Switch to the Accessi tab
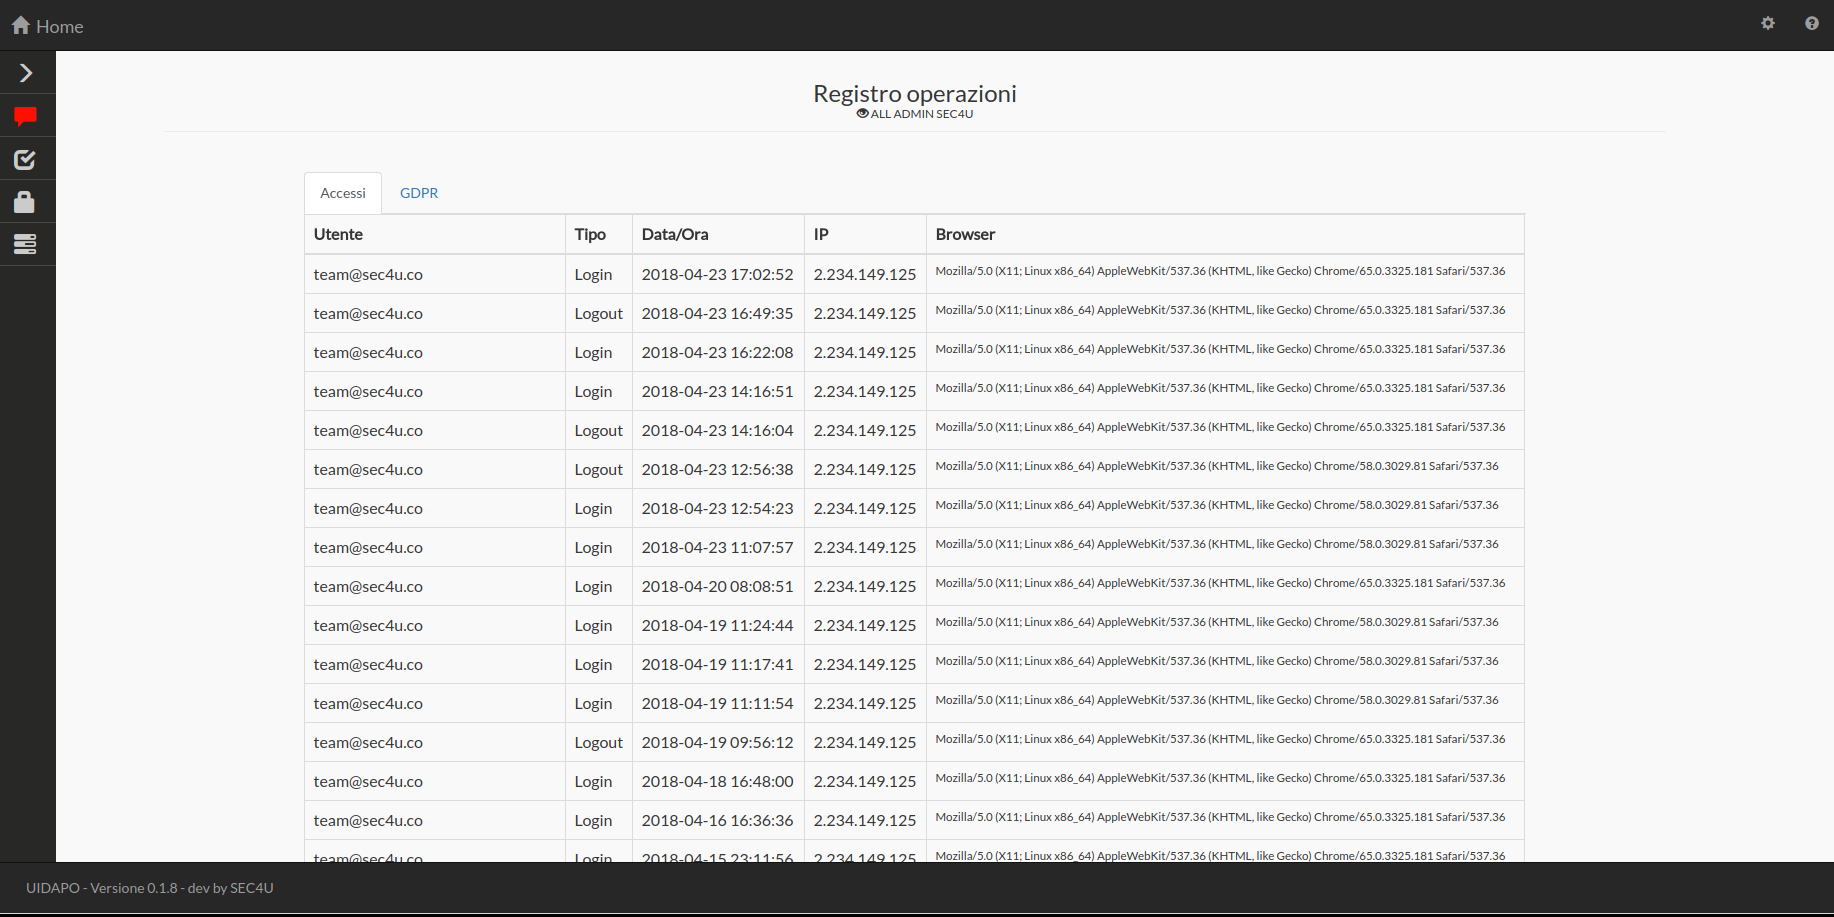The height and width of the screenshot is (917, 1834). click(x=343, y=193)
